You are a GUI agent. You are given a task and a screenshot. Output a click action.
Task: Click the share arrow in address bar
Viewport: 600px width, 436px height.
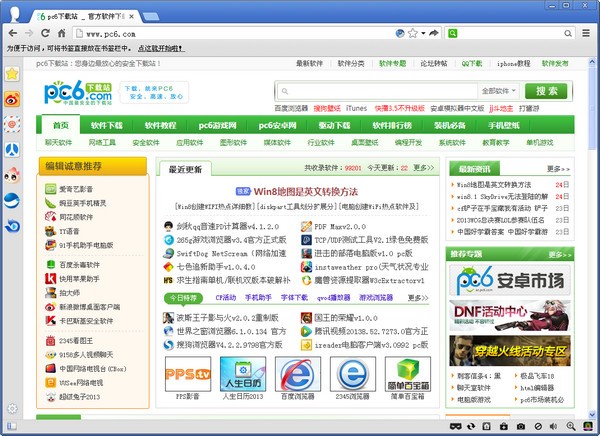pos(434,33)
